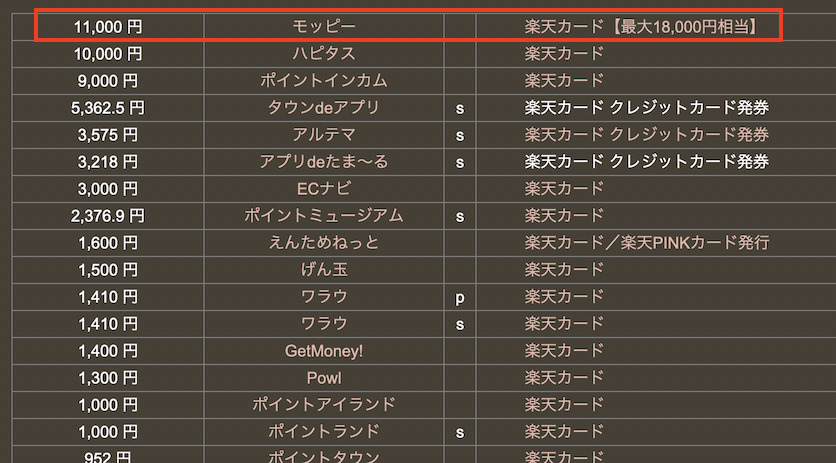
Task: Click the ポイントミュージアム link
Action: tap(324, 215)
